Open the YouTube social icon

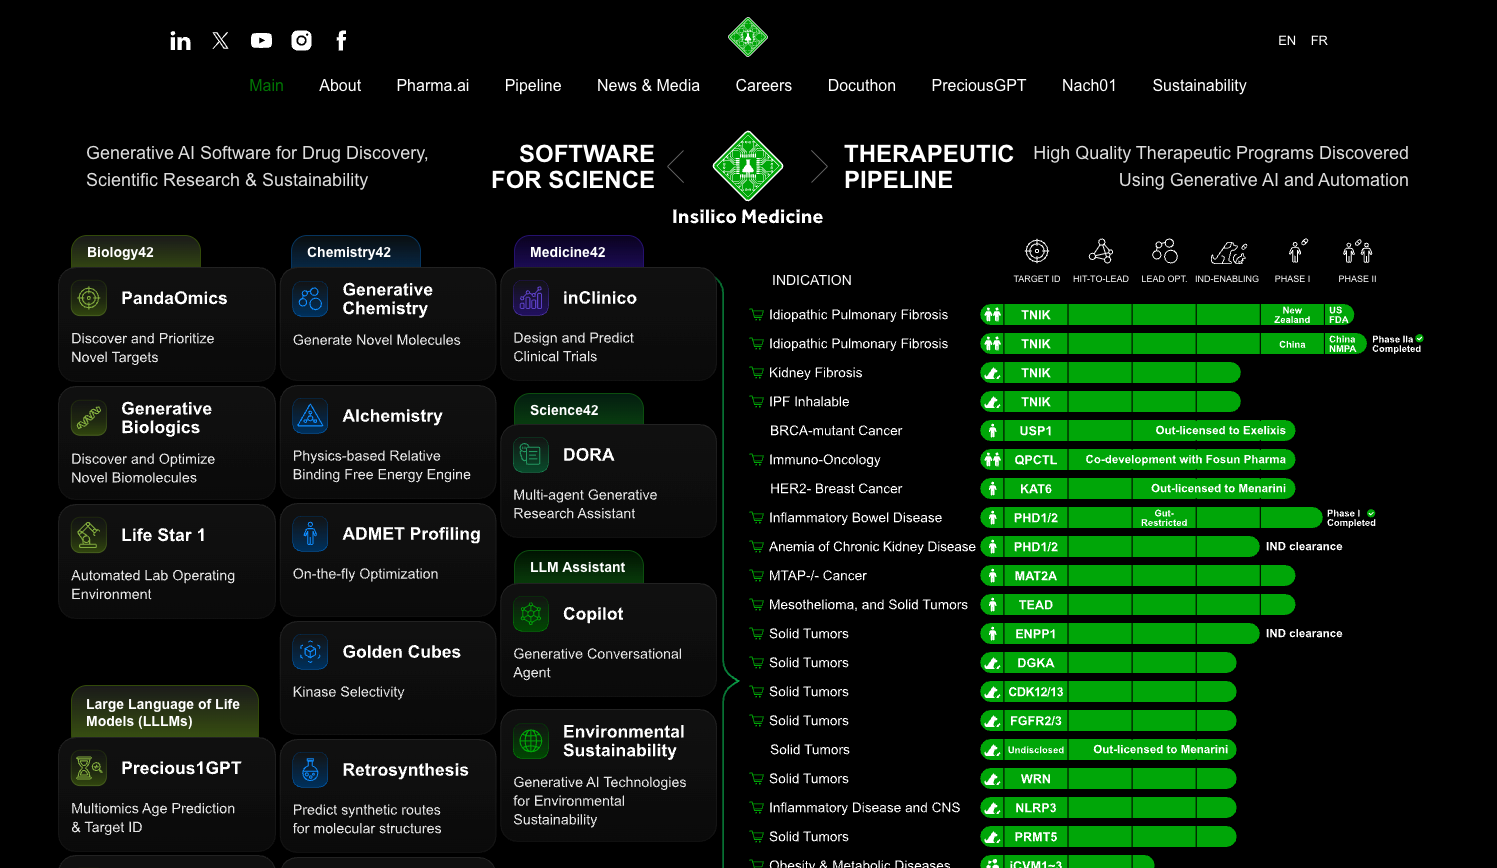(261, 41)
